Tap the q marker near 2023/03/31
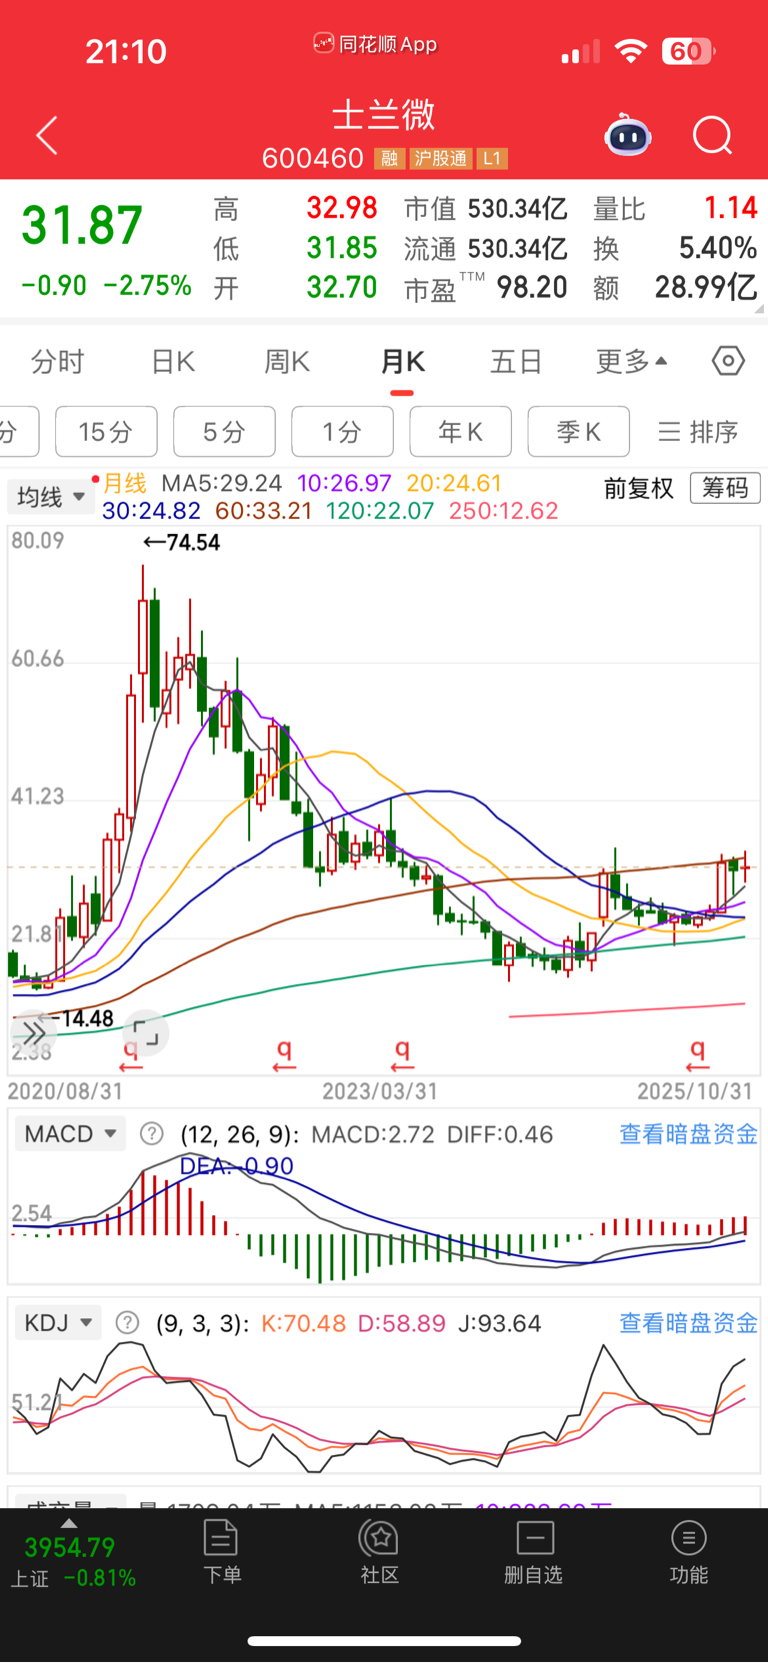 point(402,1054)
